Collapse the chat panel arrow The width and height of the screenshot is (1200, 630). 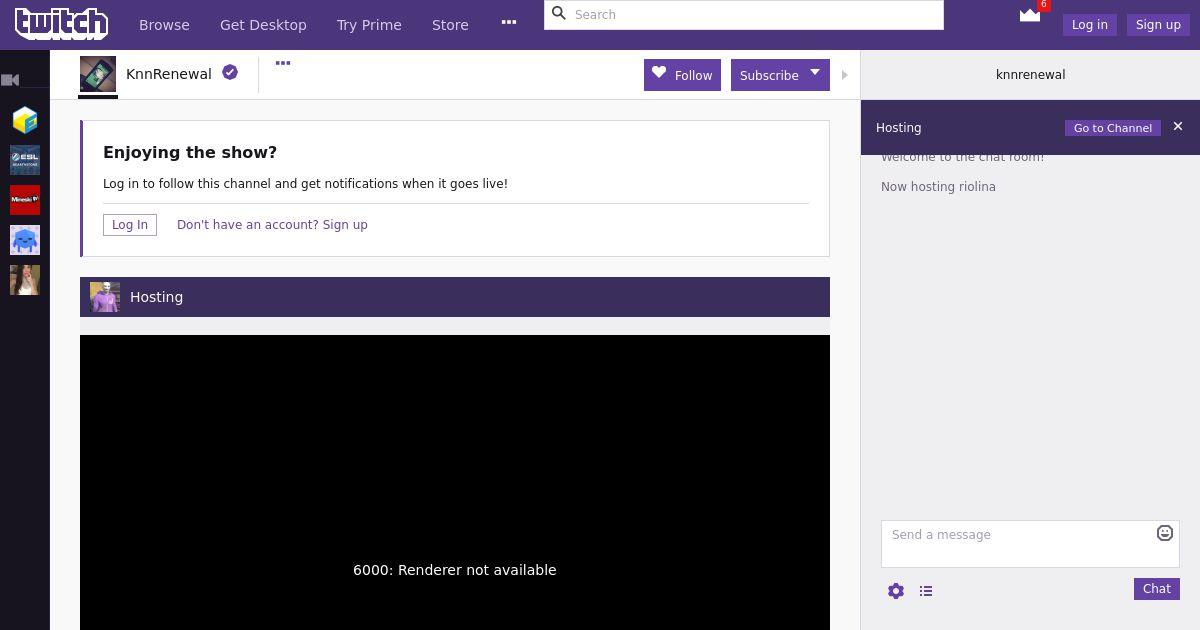click(x=845, y=75)
